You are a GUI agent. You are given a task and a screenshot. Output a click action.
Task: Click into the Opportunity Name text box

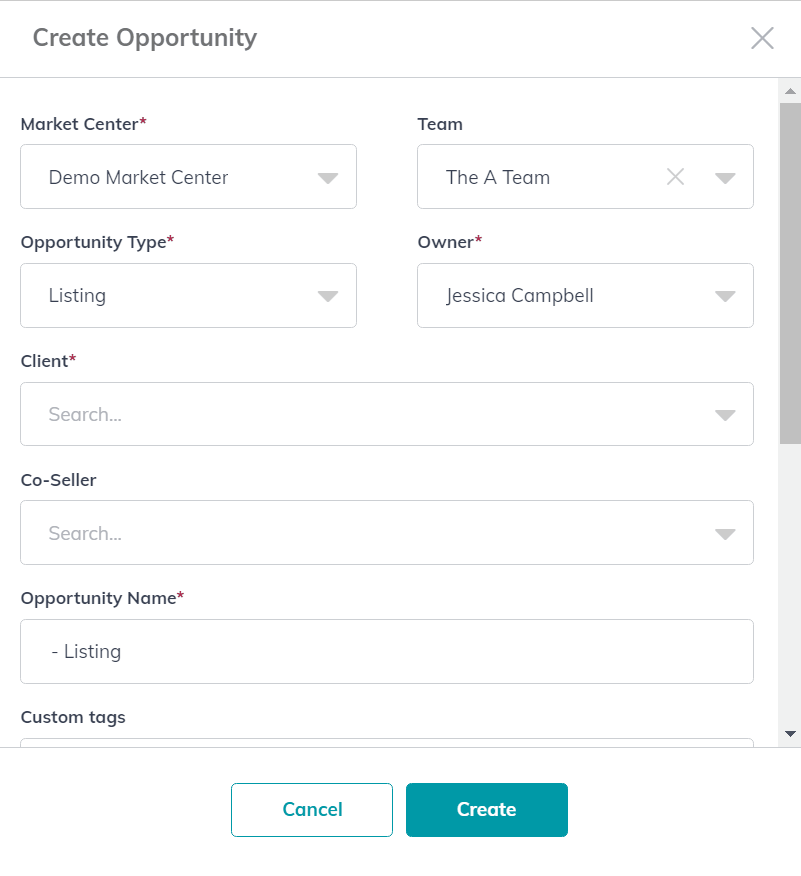tap(387, 651)
